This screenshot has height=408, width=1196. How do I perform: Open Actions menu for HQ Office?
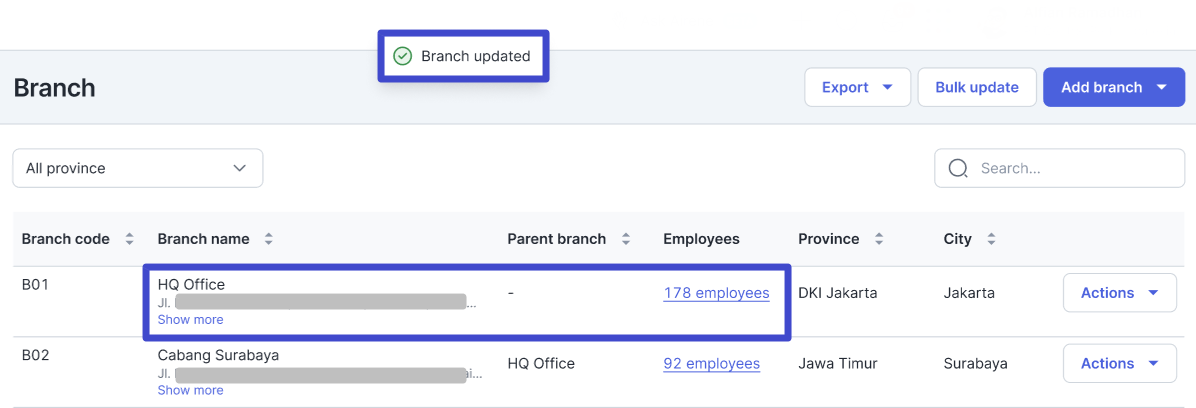tap(1119, 293)
